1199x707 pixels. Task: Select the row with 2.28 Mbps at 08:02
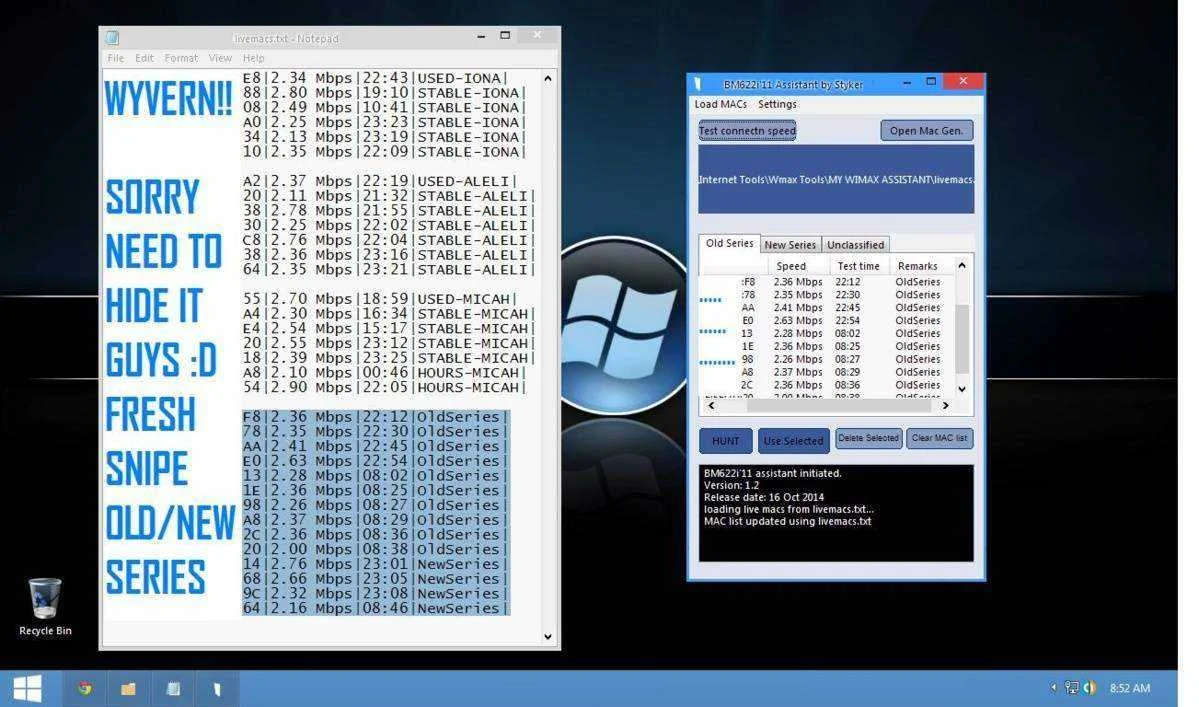[826, 333]
